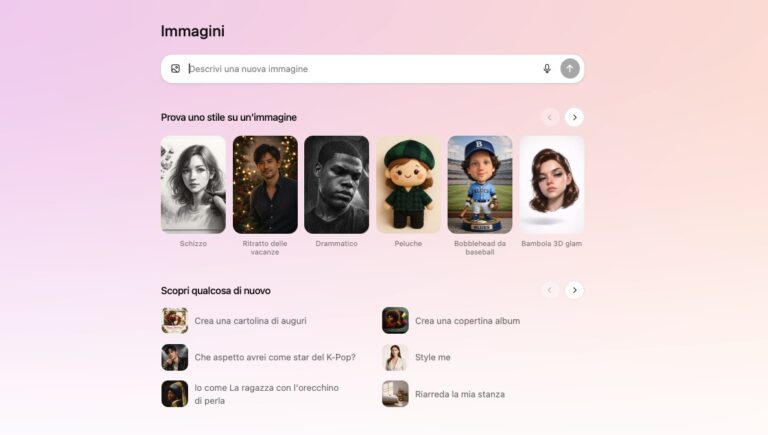Click the pearl earring painting icon

(x=175, y=394)
